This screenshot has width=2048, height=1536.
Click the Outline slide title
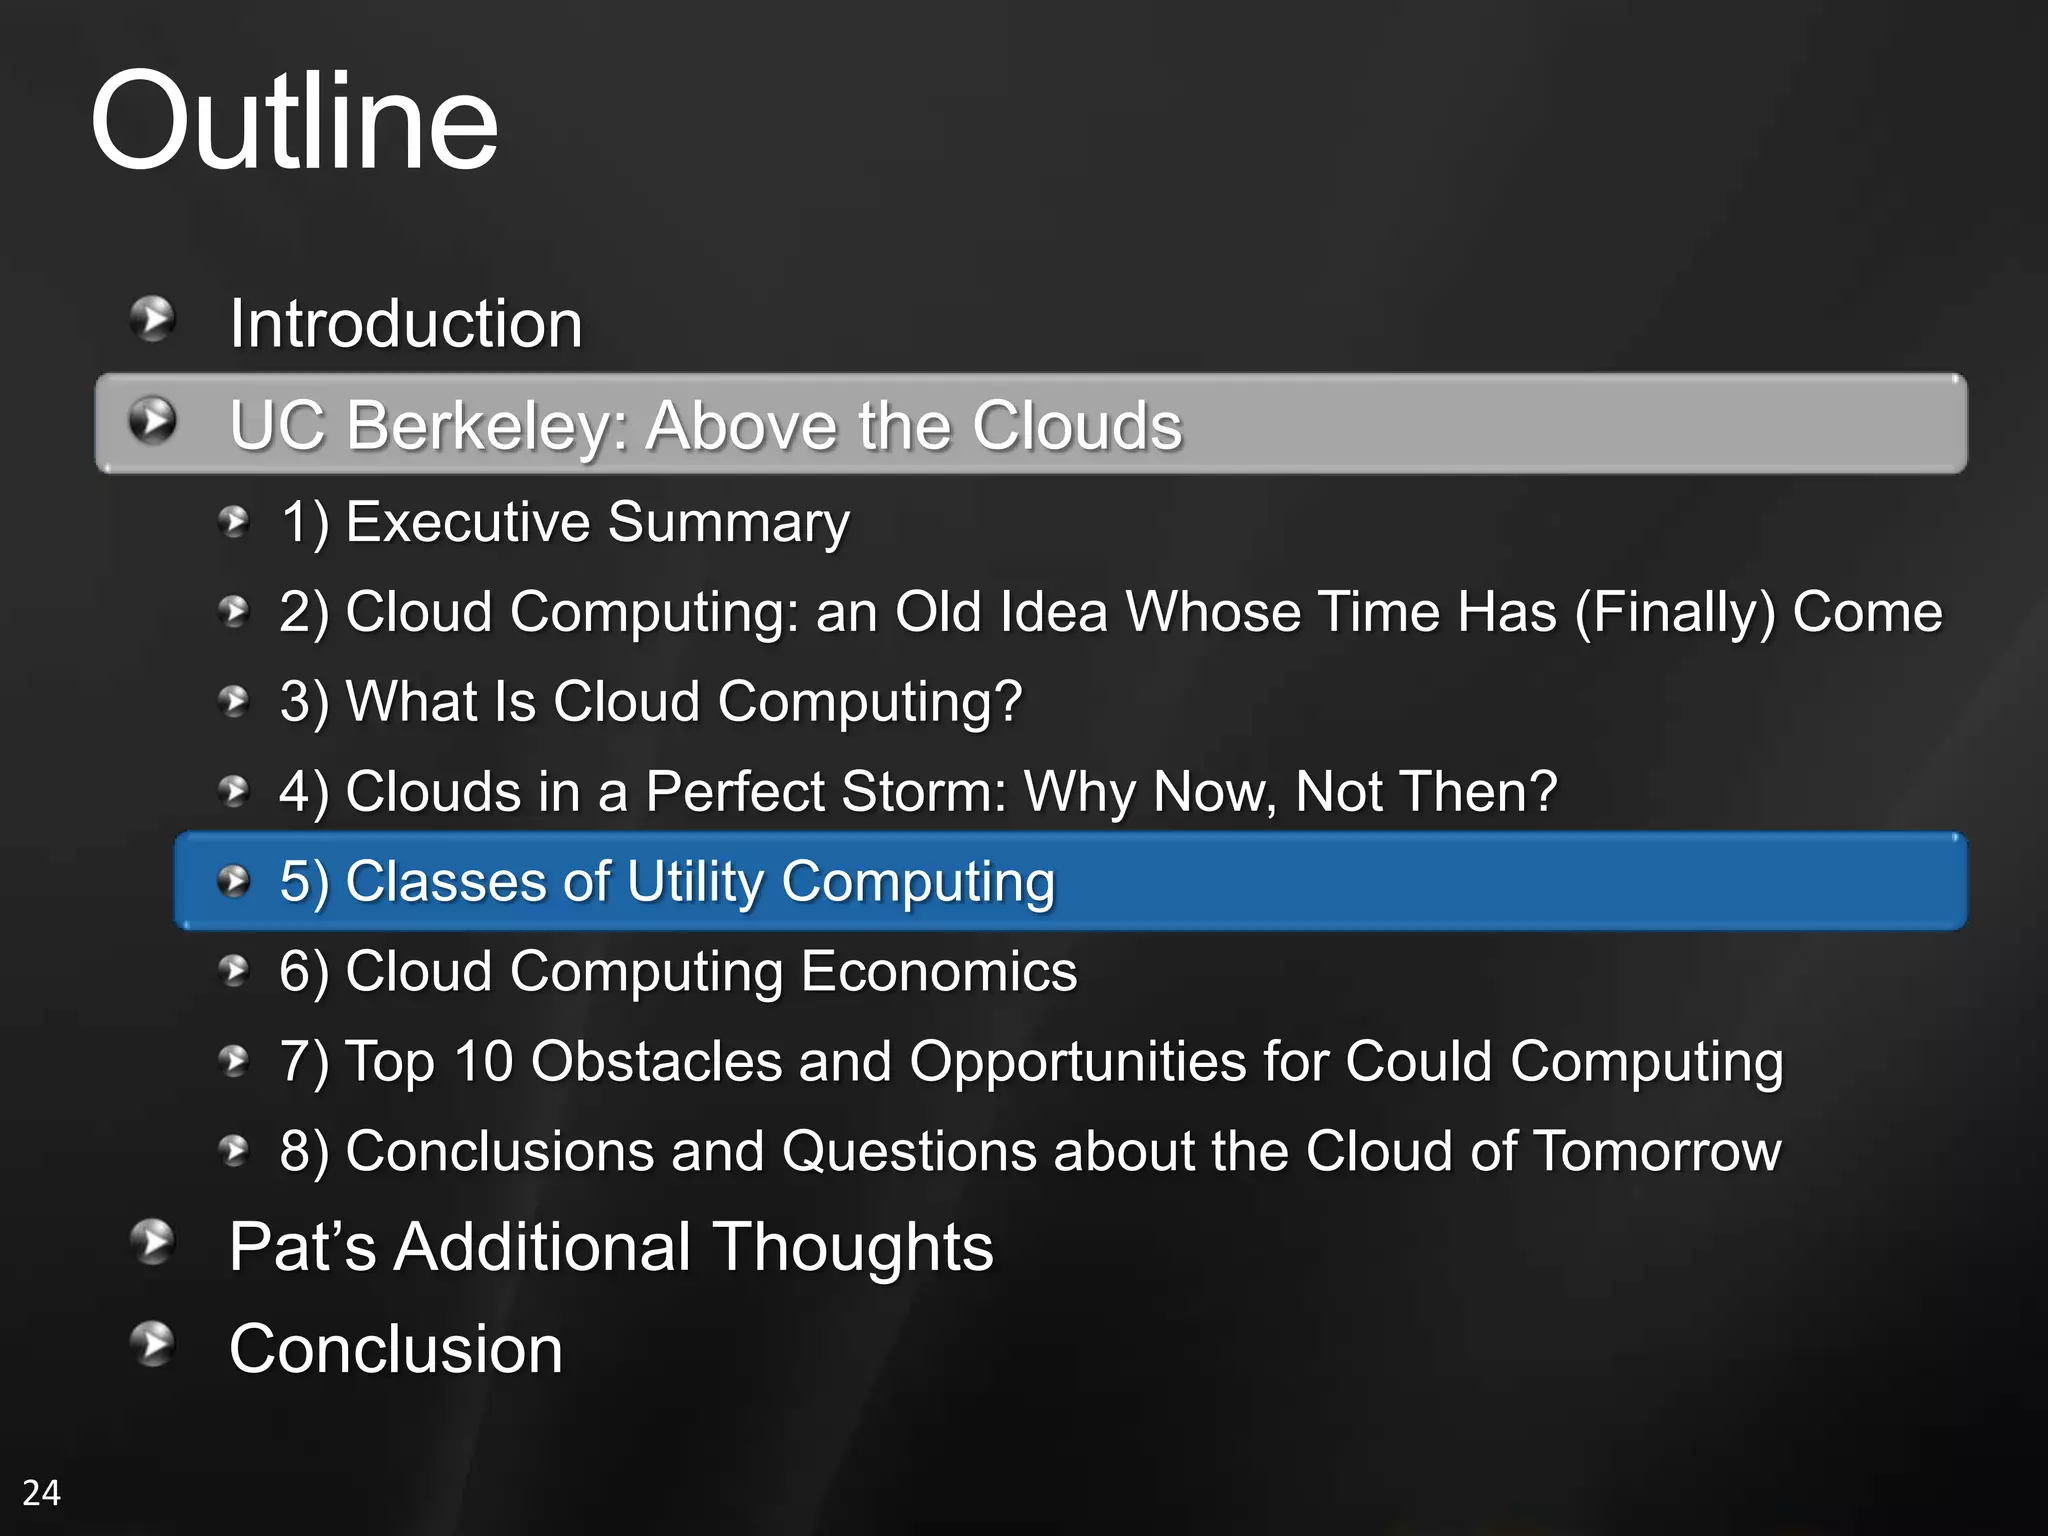pyautogui.click(x=294, y=121)
